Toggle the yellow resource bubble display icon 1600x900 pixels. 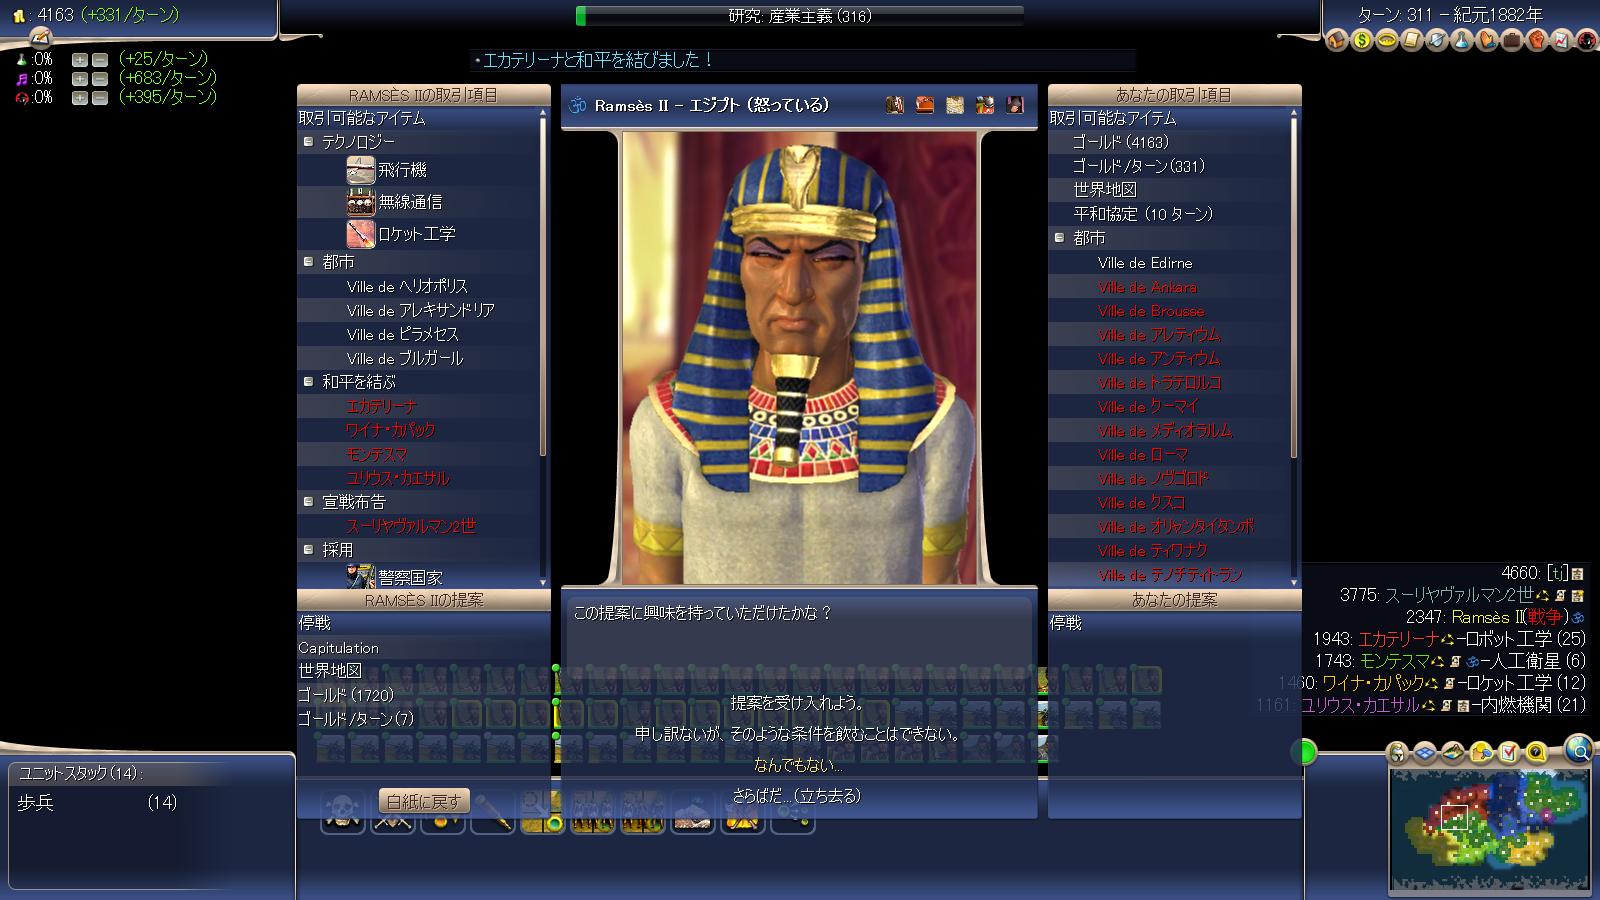coord(1482,753)
